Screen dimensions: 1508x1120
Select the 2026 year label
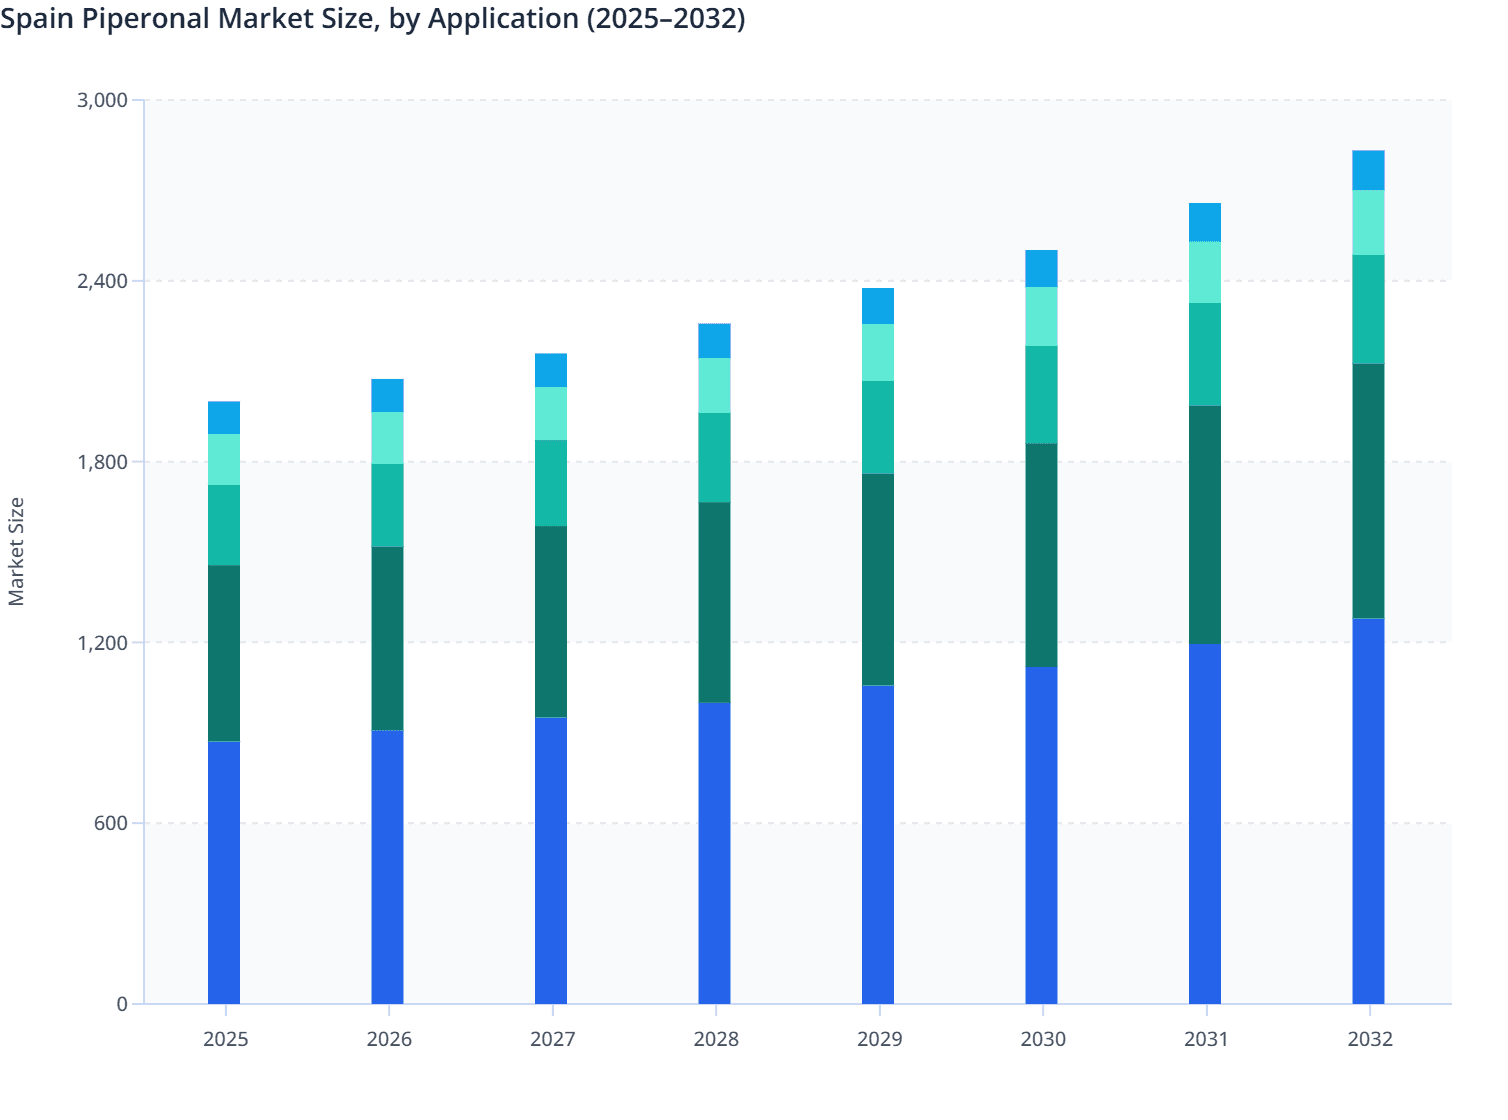tap(389, 1040)
